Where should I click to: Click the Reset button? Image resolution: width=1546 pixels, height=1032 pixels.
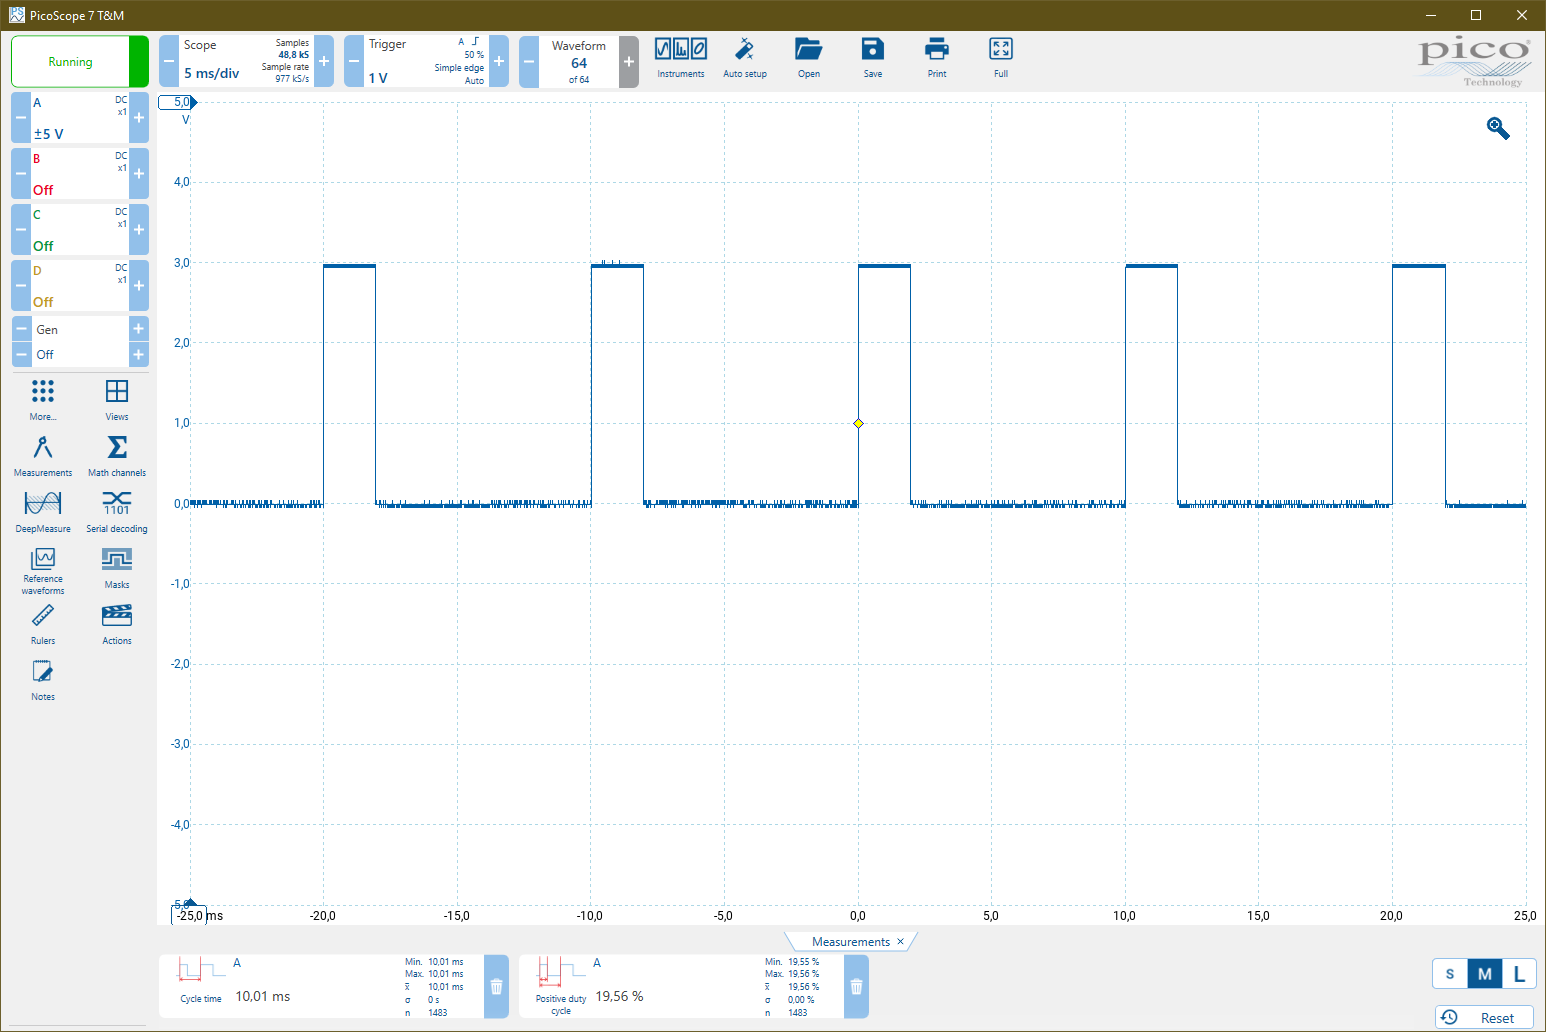(1484, 1018)
